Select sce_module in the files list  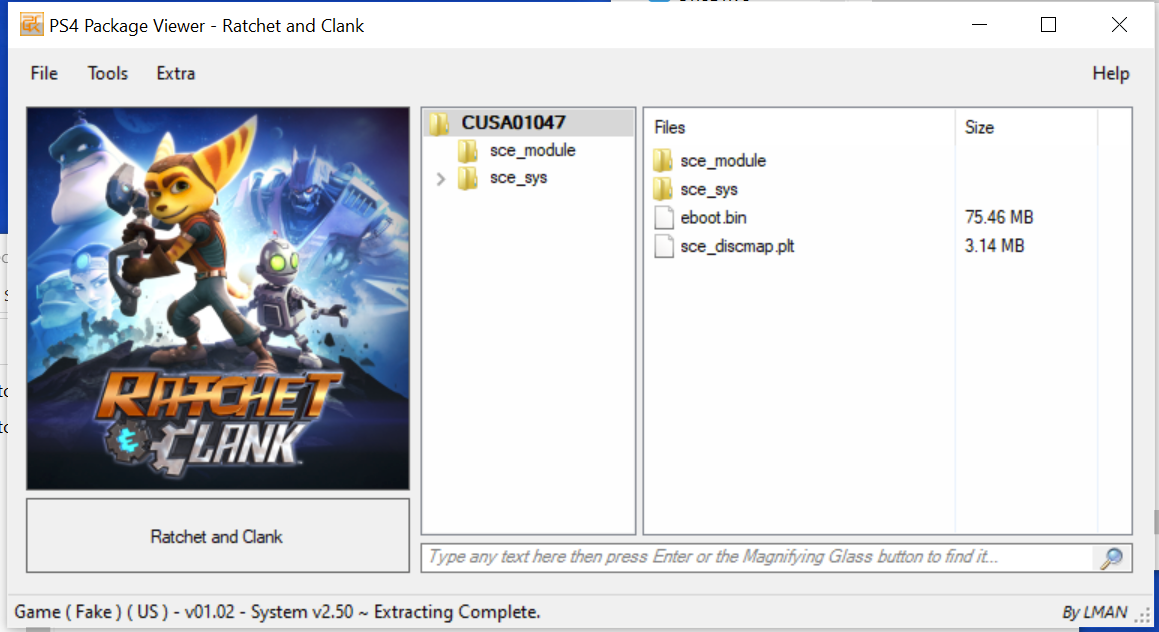(x=723, y=160)
